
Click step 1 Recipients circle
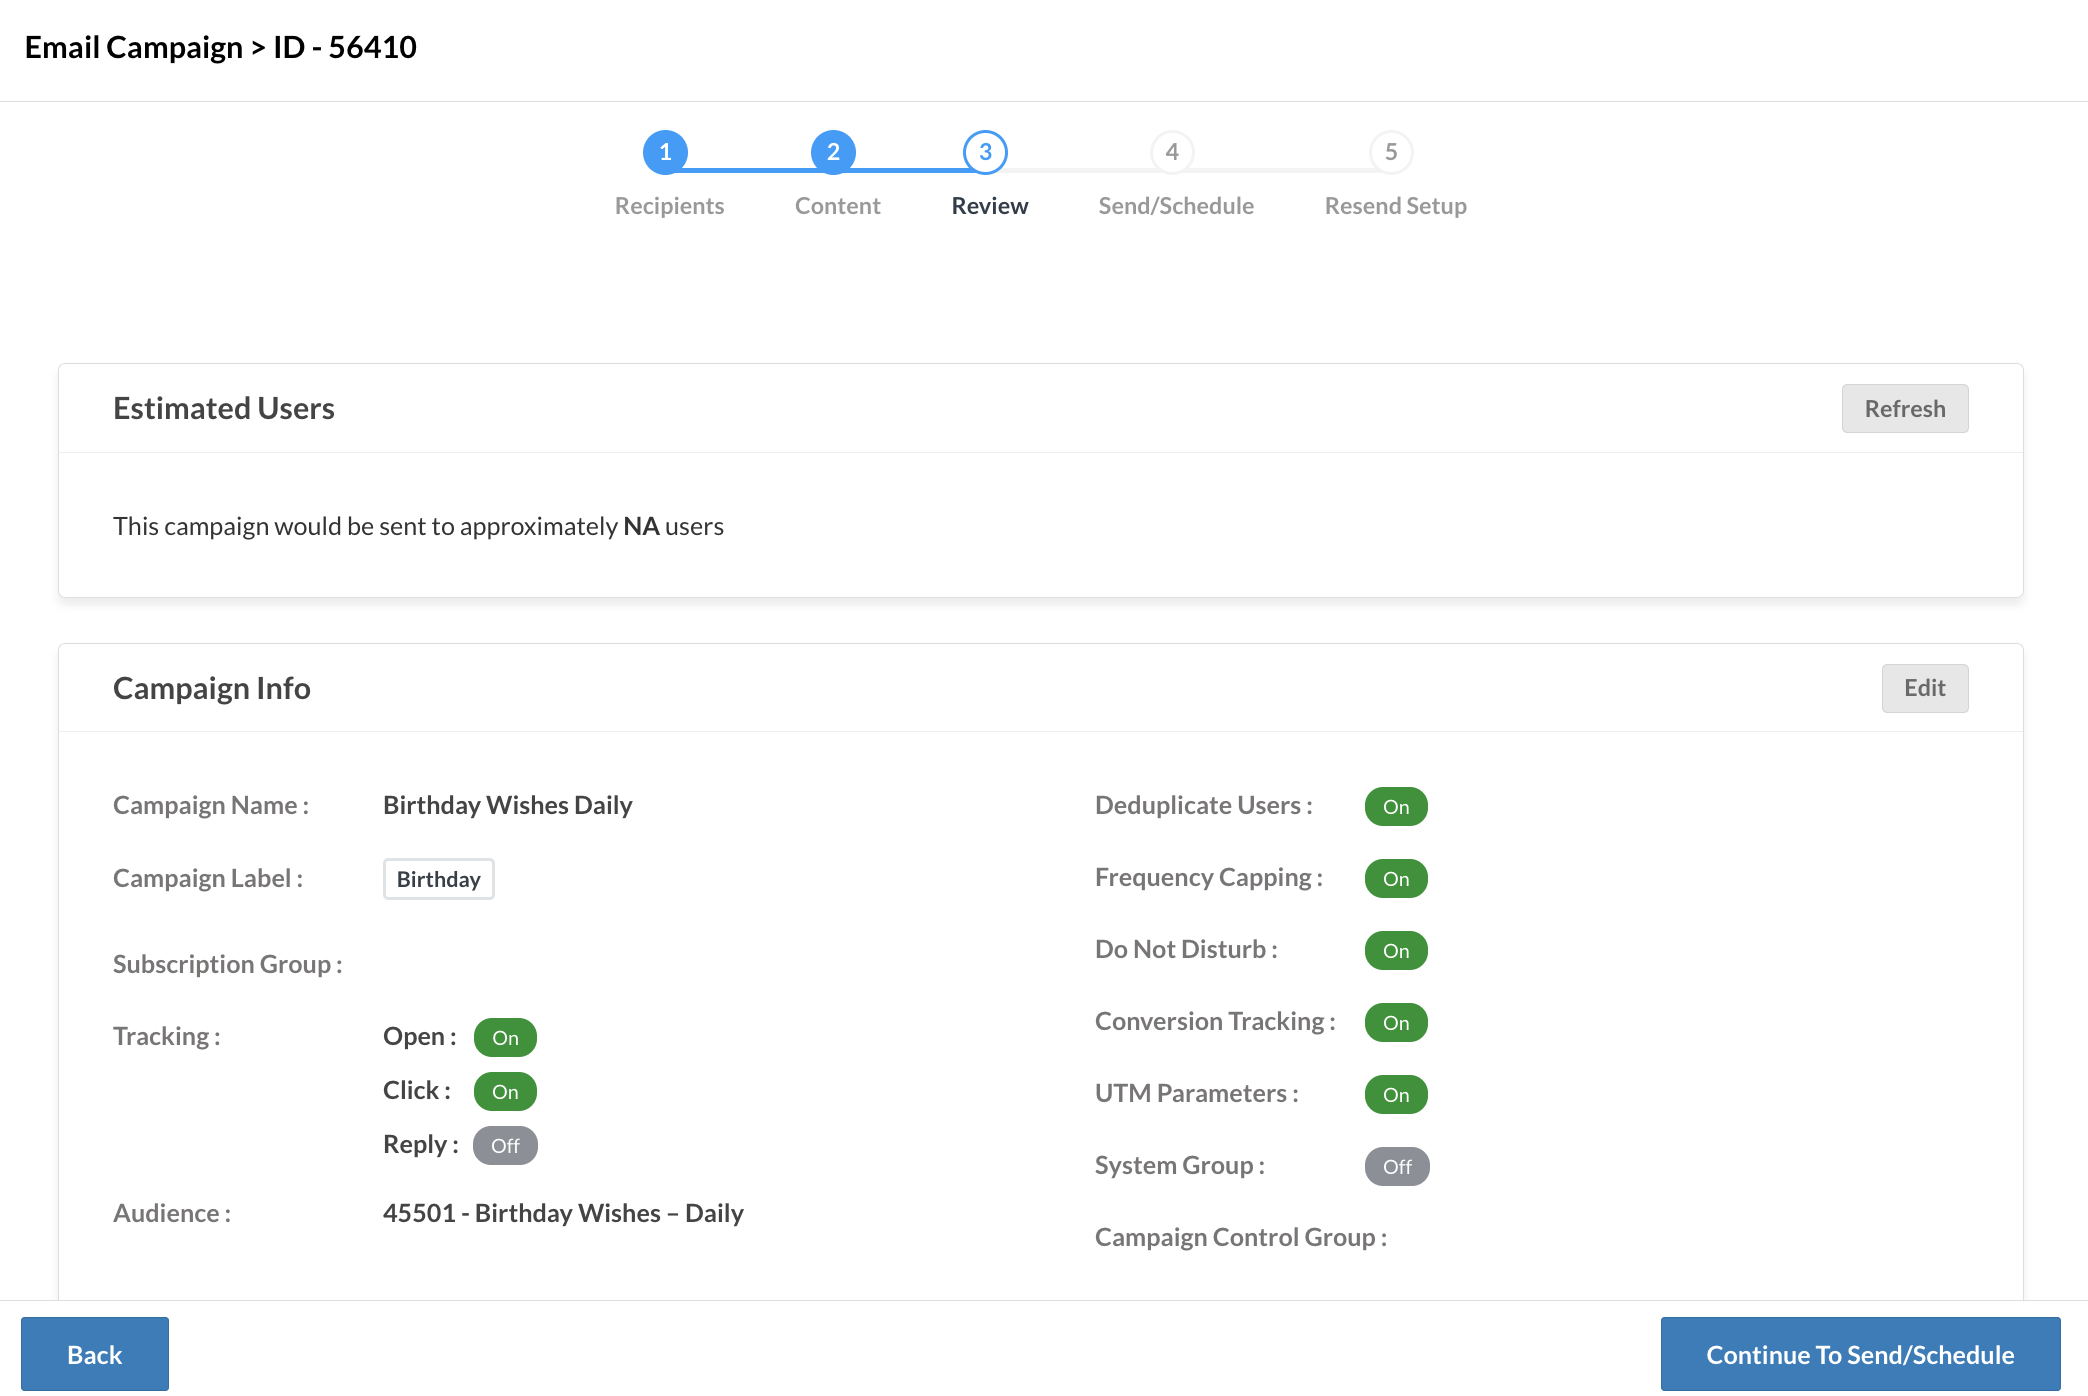(665, 152)
